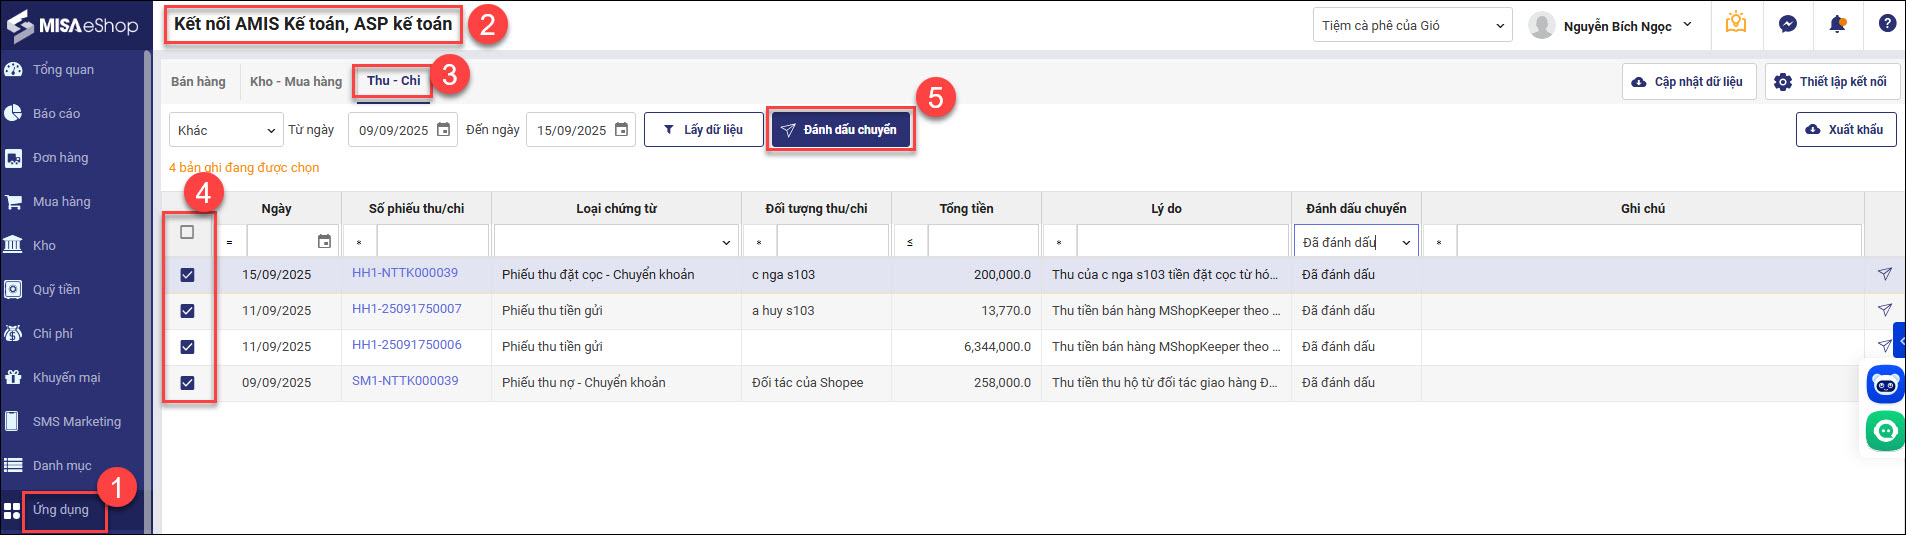Open the messenger chat icon
Viewport: 1906px width, 535px height.
click(x=1788, y=25)
